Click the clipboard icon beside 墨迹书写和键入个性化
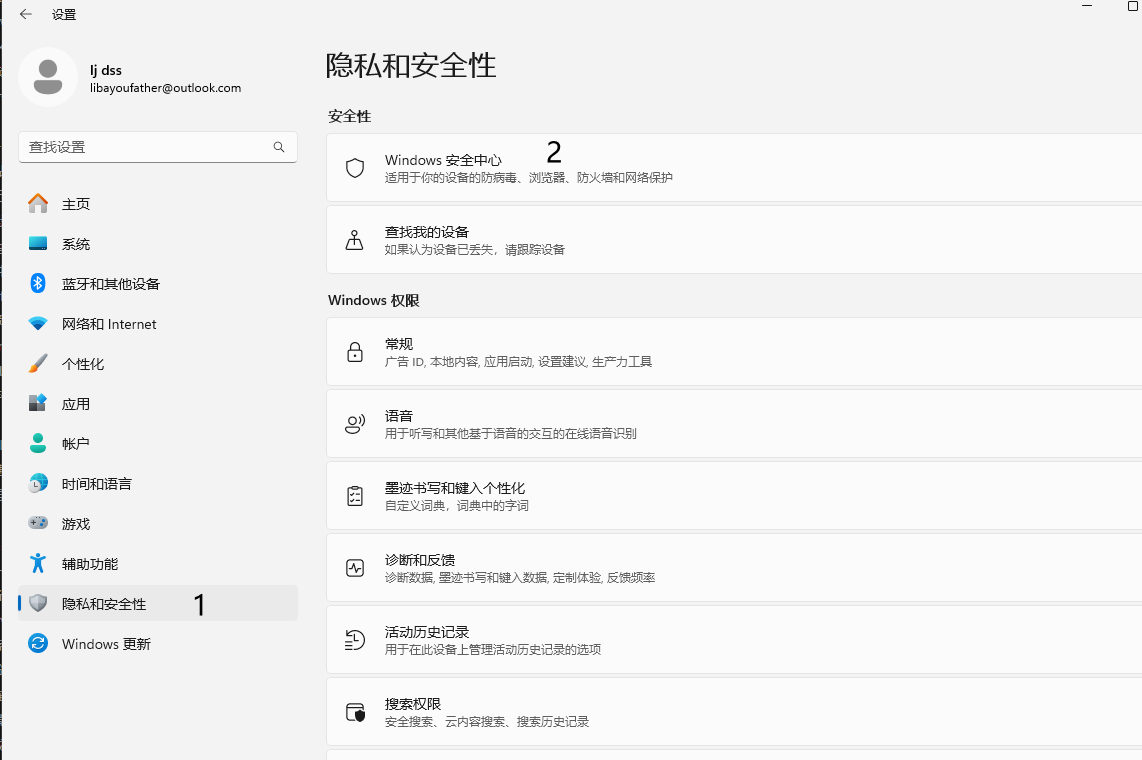Image resolution: width=1142 pixels, height=760 pixels. [x=355, y=496]
